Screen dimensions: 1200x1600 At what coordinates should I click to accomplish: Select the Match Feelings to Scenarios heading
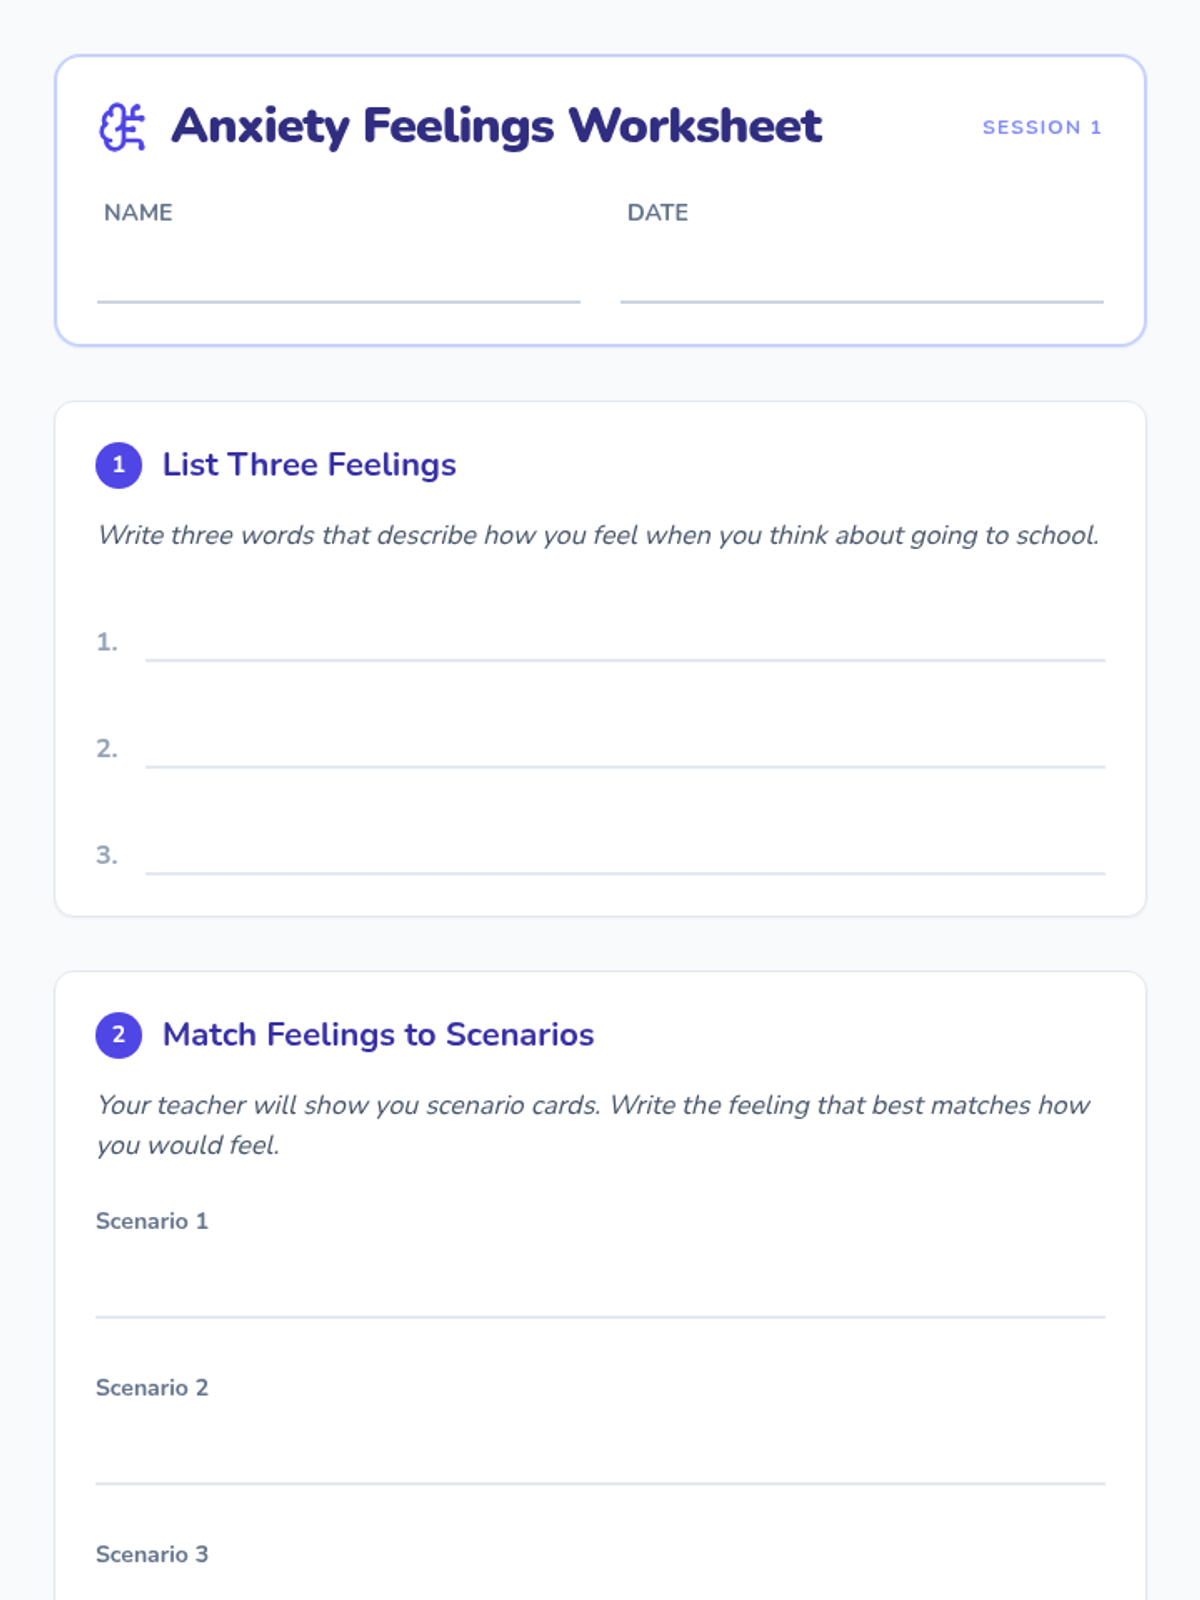click(x=378, y=1035)
